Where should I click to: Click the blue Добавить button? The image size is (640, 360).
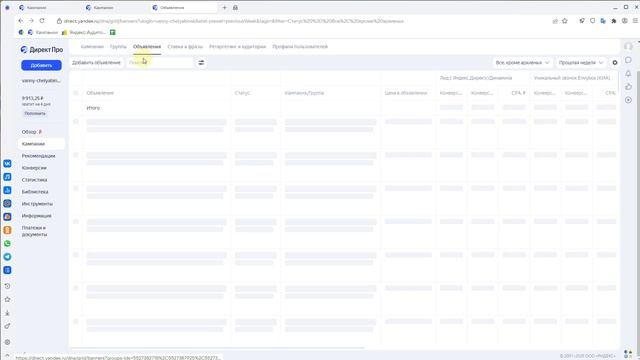[x=42, y=65]
